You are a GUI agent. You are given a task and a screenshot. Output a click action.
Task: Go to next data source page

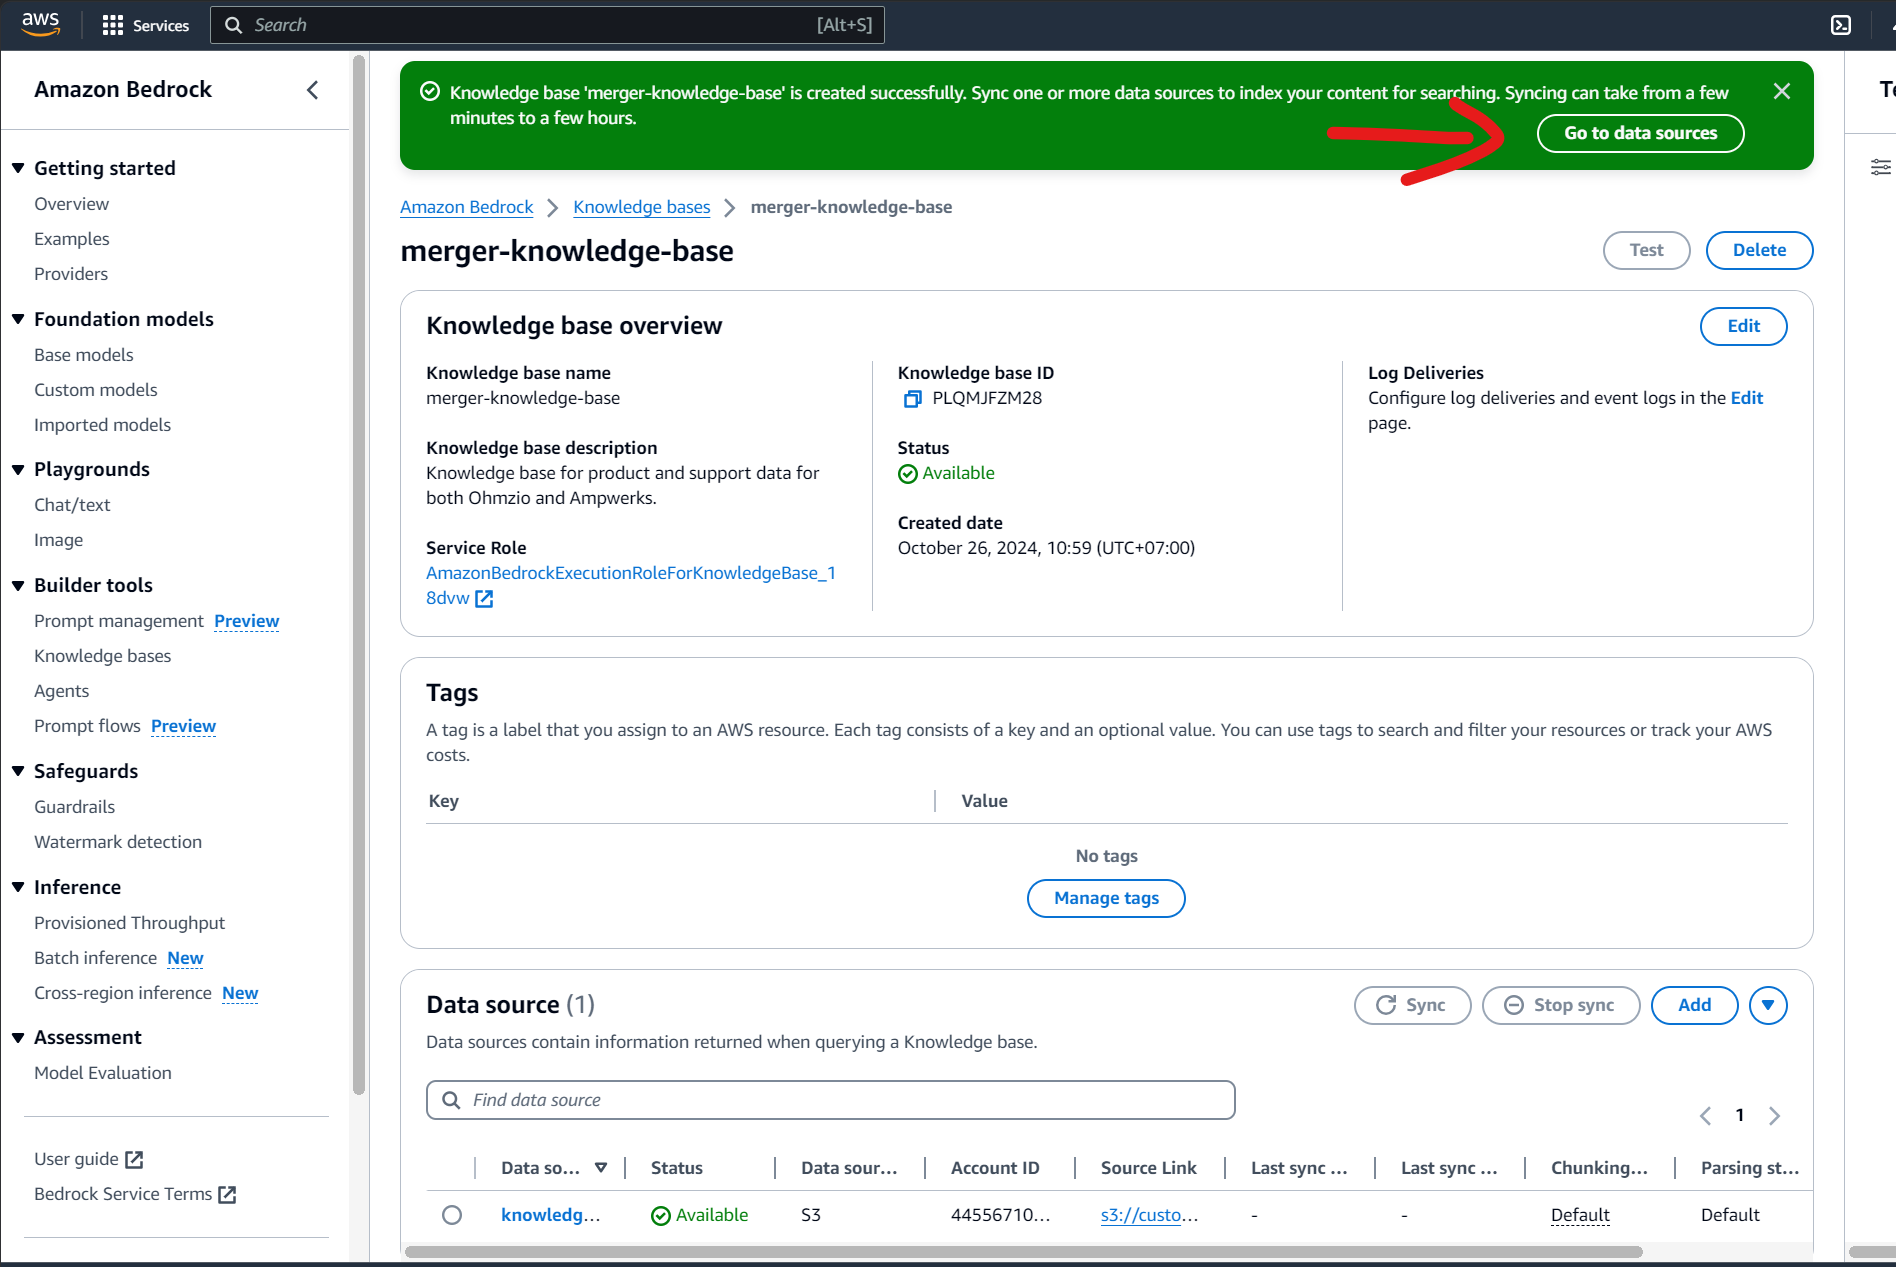pyautogui.click(x=1775, y=1116)
